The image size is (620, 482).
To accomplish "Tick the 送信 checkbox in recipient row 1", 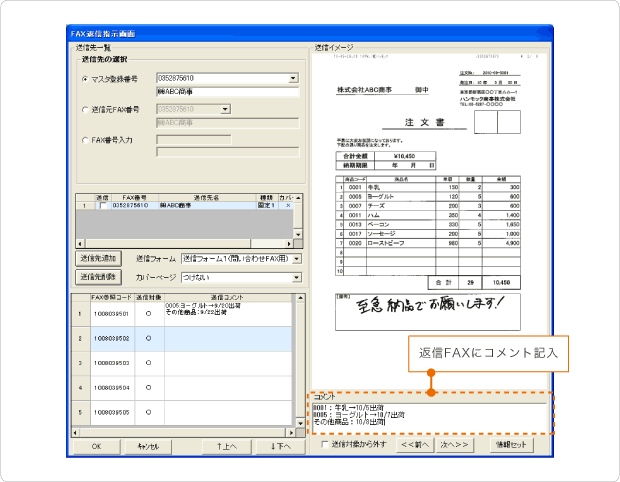I will tap(103, 206).
